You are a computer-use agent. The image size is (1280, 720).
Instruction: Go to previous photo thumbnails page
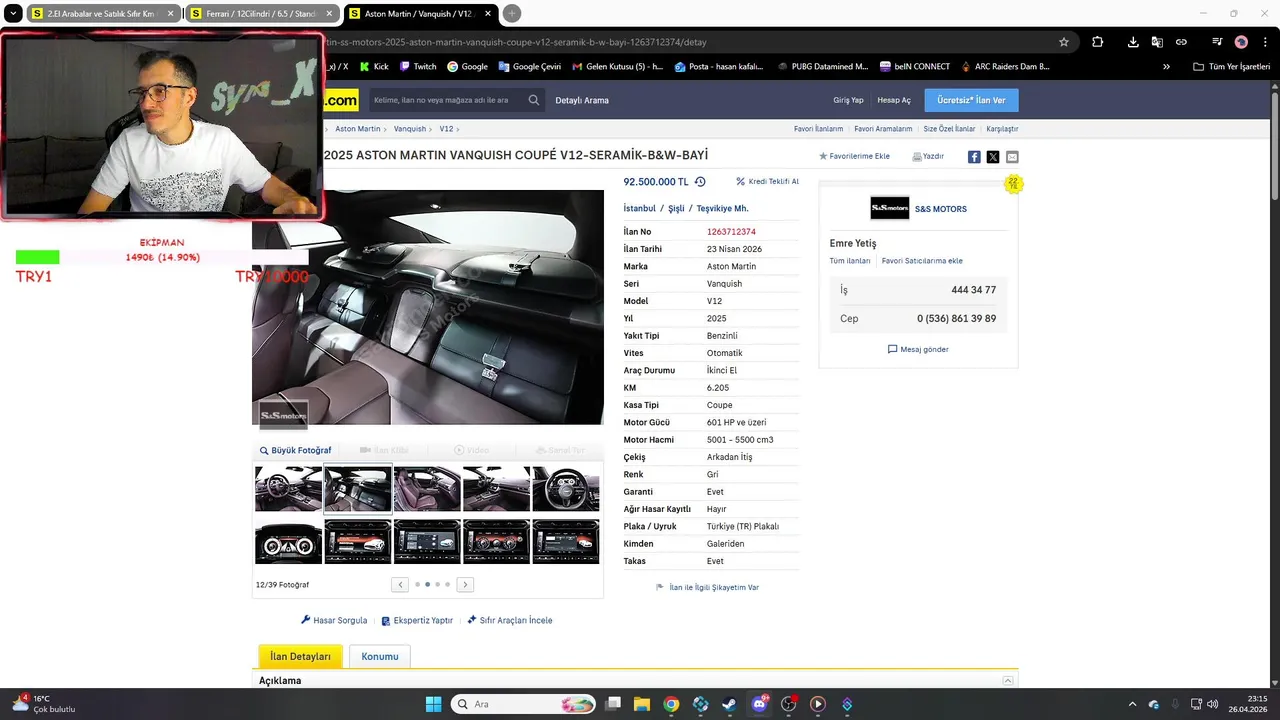(x=399, y=584)
